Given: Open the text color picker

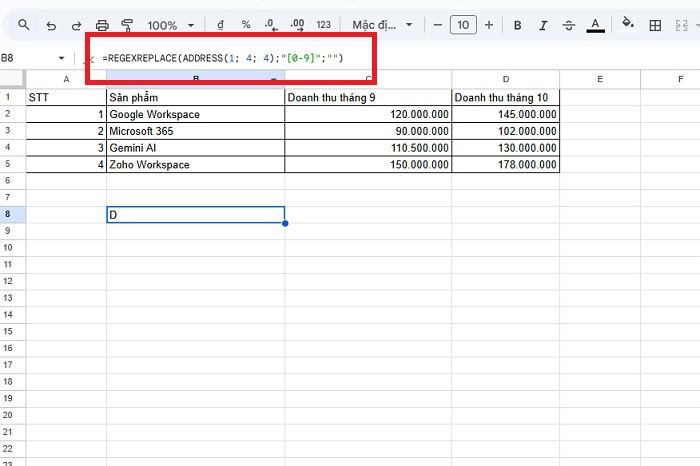Looking at the screenshot, I should (x=595, y=25).
